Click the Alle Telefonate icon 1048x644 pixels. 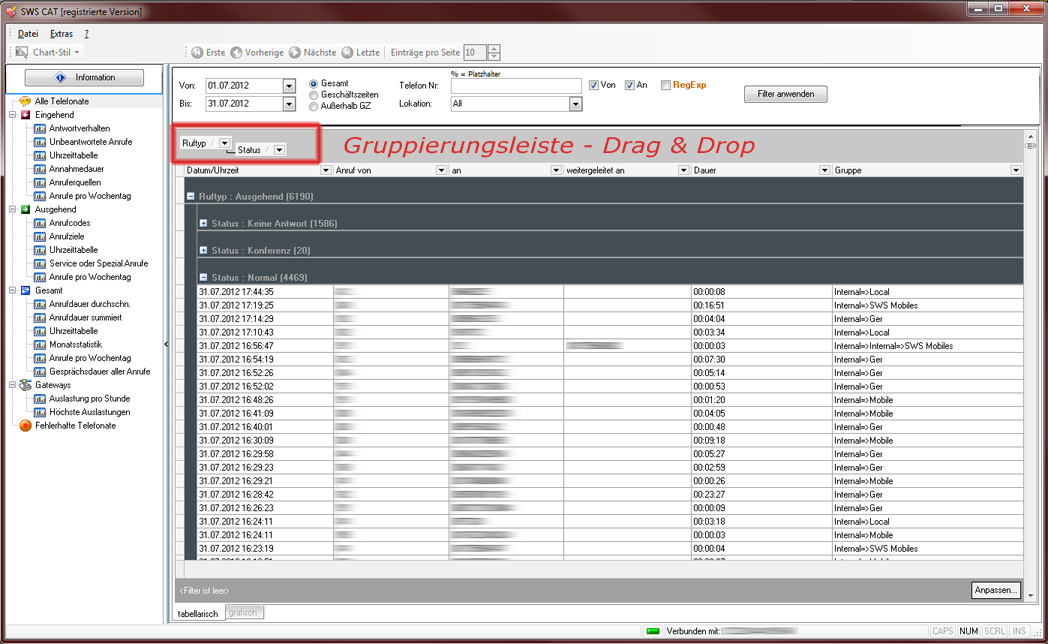[x=25, y=102]
